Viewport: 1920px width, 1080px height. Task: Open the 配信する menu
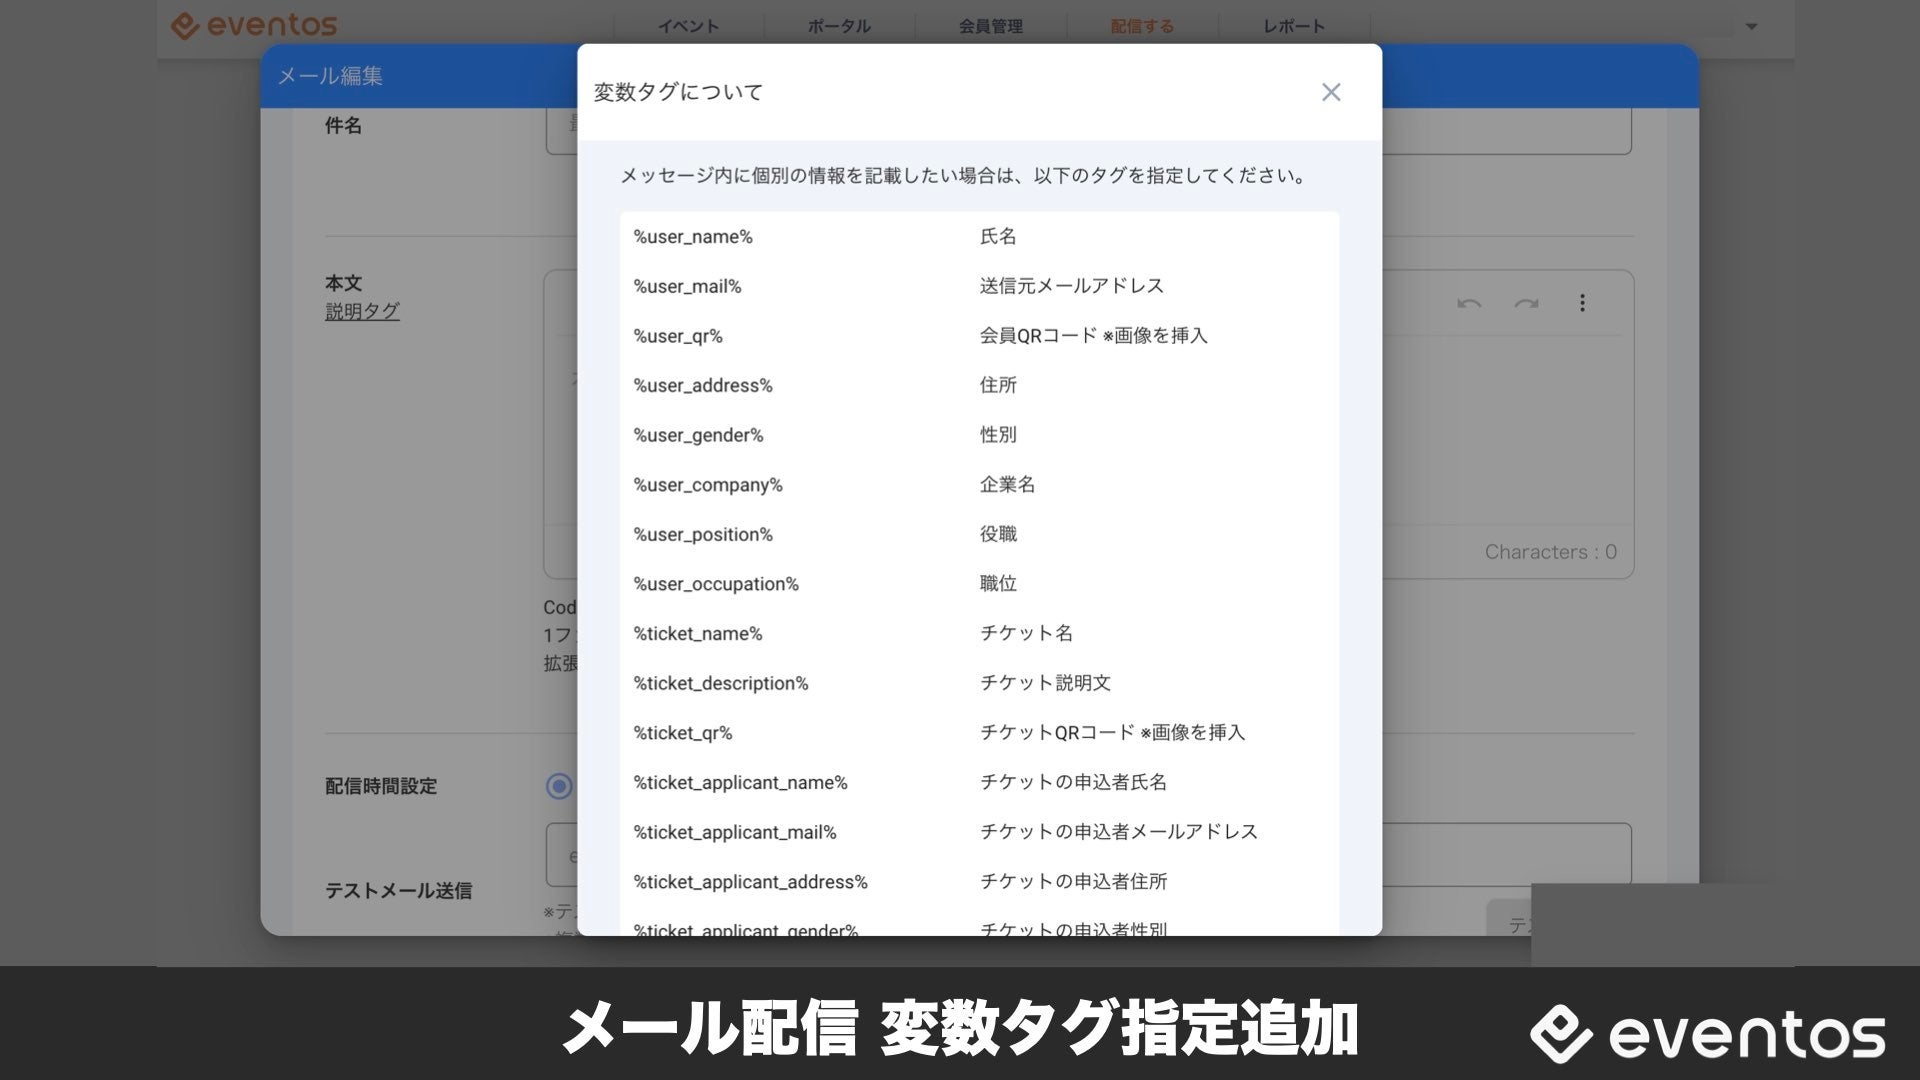[1142, 27]
